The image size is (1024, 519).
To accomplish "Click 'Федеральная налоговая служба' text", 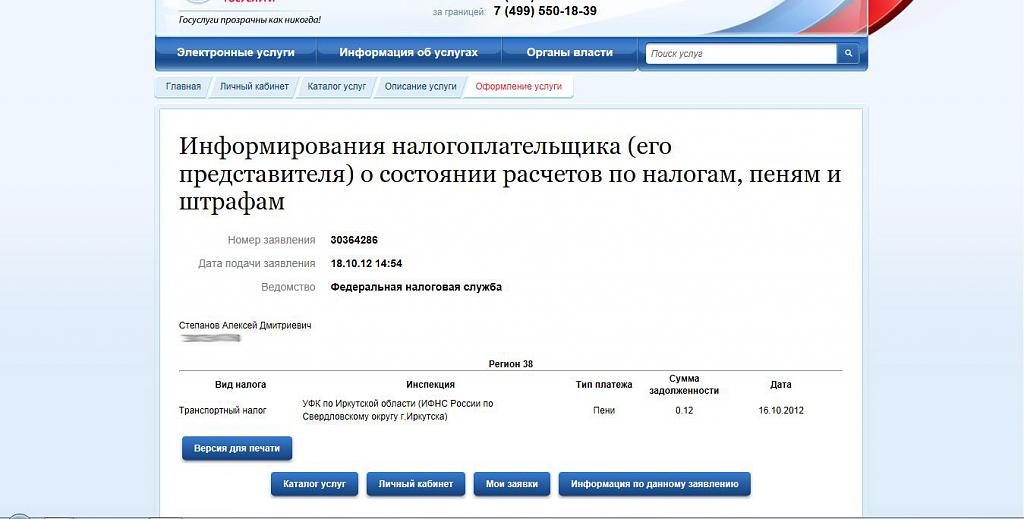I will pos(416,287).
